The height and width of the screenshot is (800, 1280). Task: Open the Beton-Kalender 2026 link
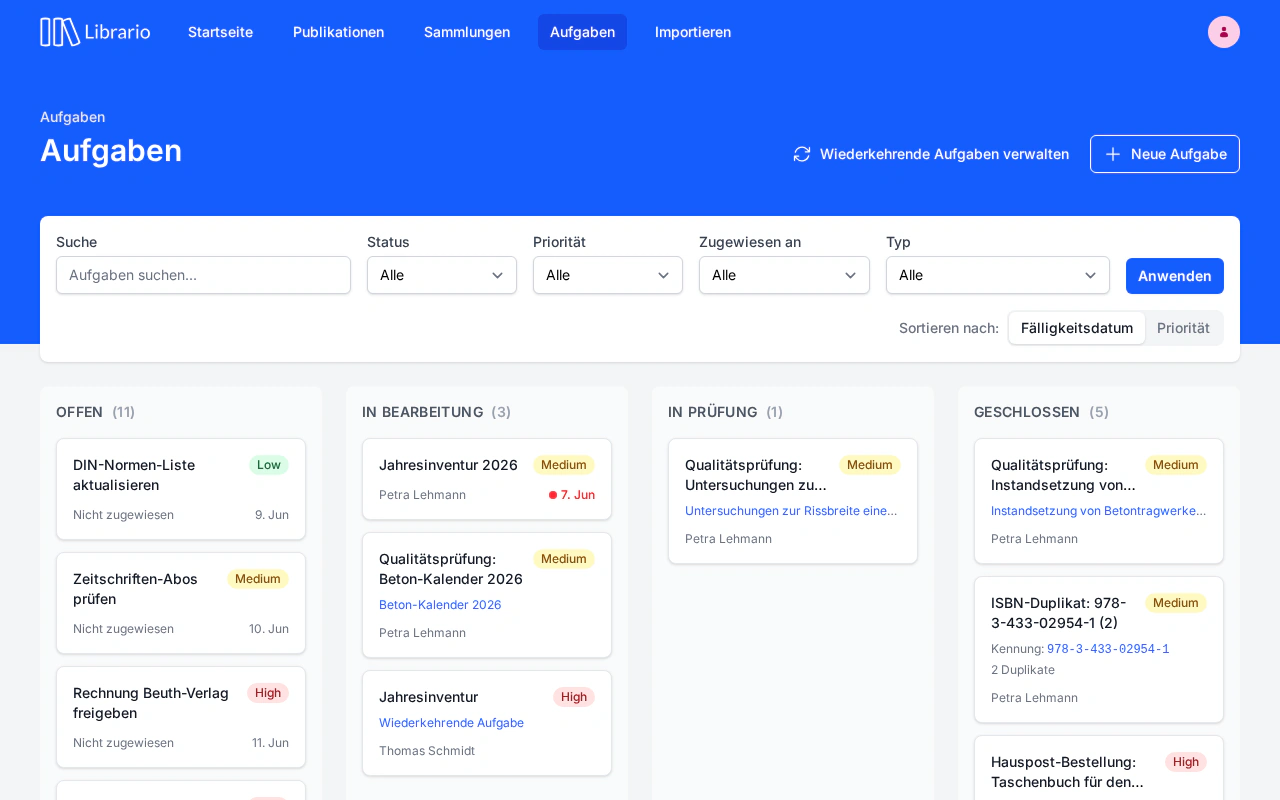pyautogui.click(x=440, y=605)
